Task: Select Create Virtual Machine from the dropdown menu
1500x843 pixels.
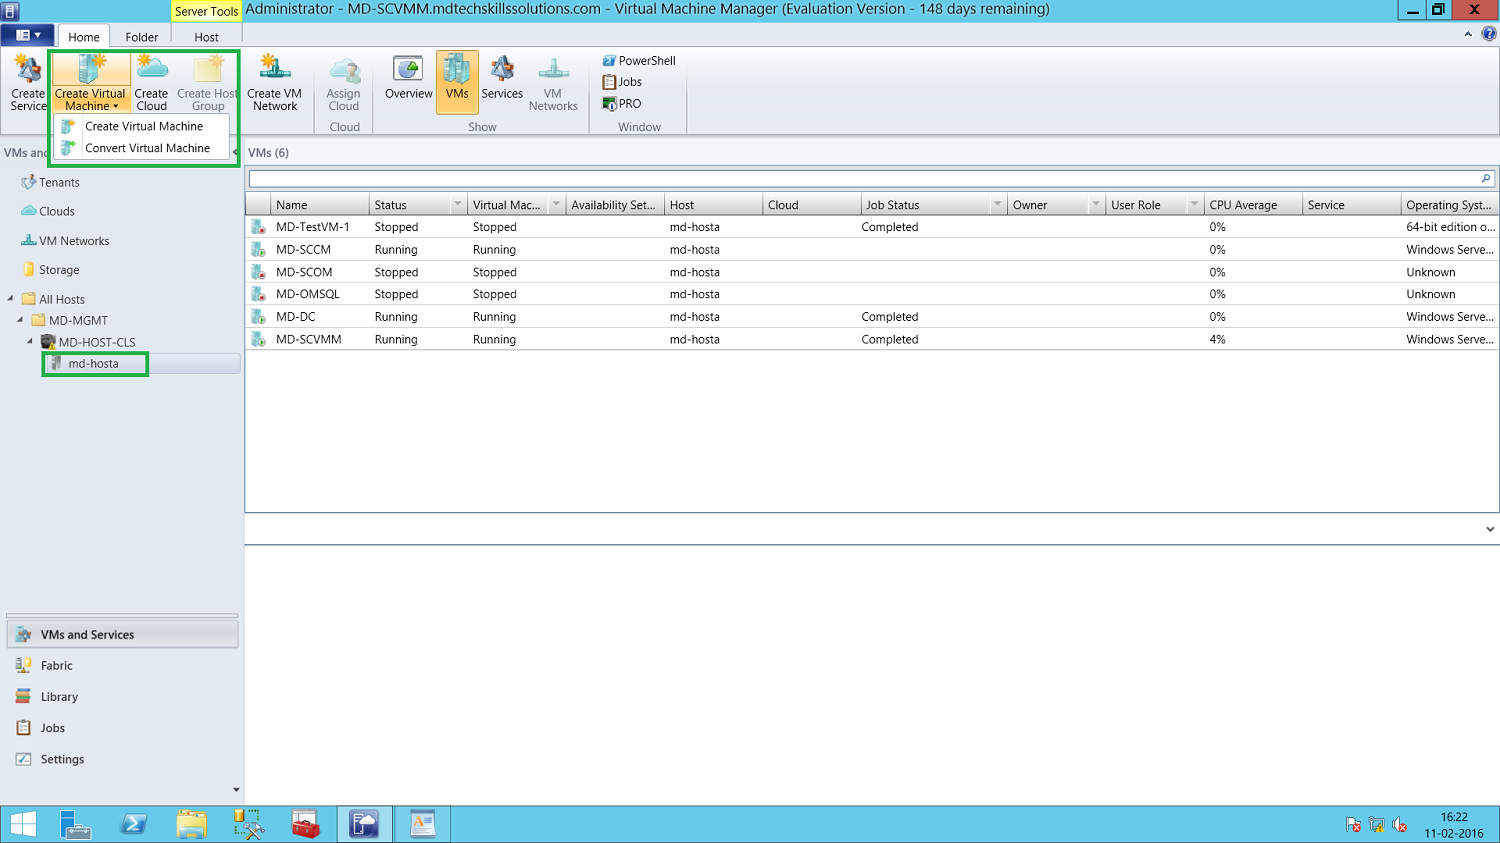Action: click(x=144, y=126)
